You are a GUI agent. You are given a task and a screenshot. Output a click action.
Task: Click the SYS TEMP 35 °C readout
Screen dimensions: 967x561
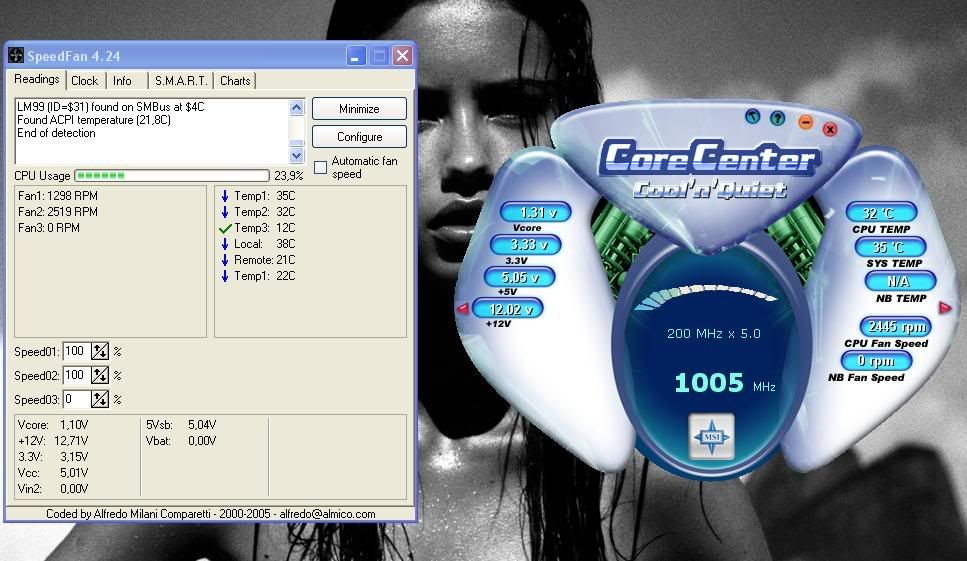pos(890,247)
